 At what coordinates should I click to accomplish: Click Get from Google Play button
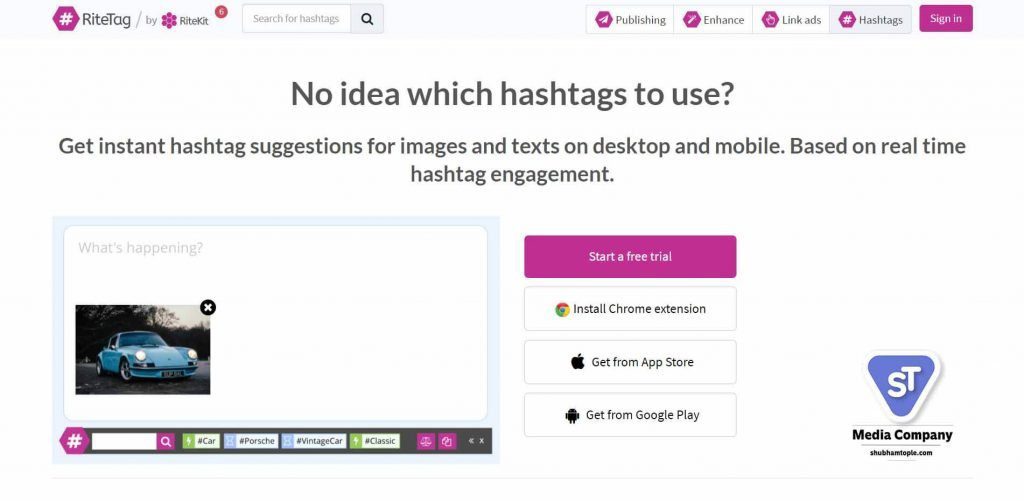630,415
